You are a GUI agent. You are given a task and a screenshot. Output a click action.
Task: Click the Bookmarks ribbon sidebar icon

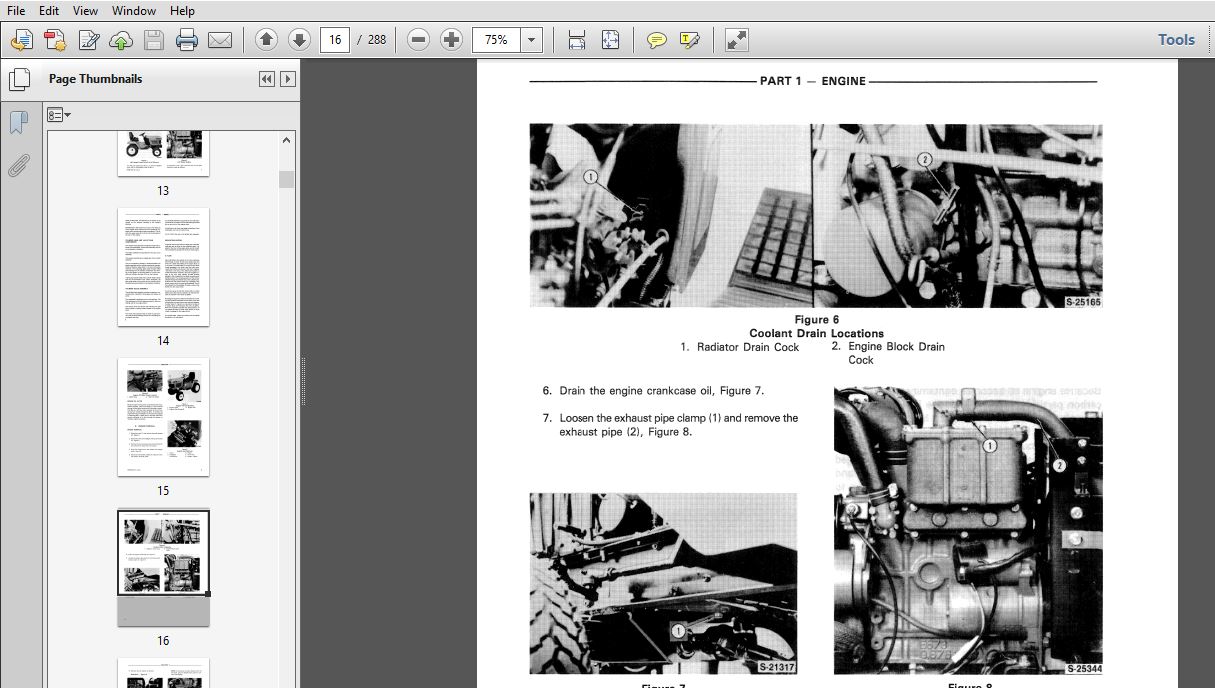point(18,122)
